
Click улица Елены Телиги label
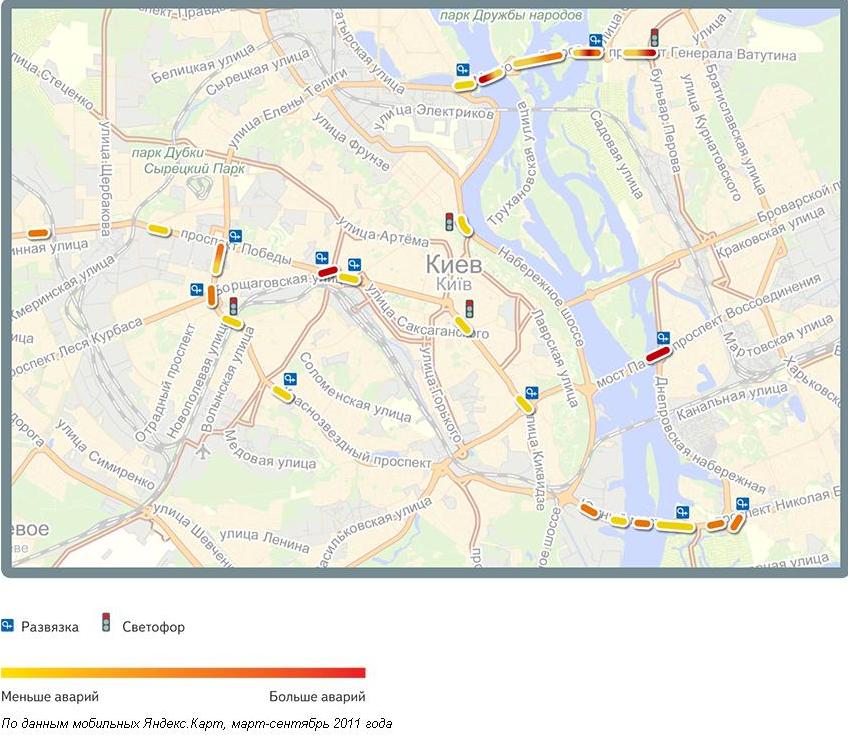click(x=287, y=109)
